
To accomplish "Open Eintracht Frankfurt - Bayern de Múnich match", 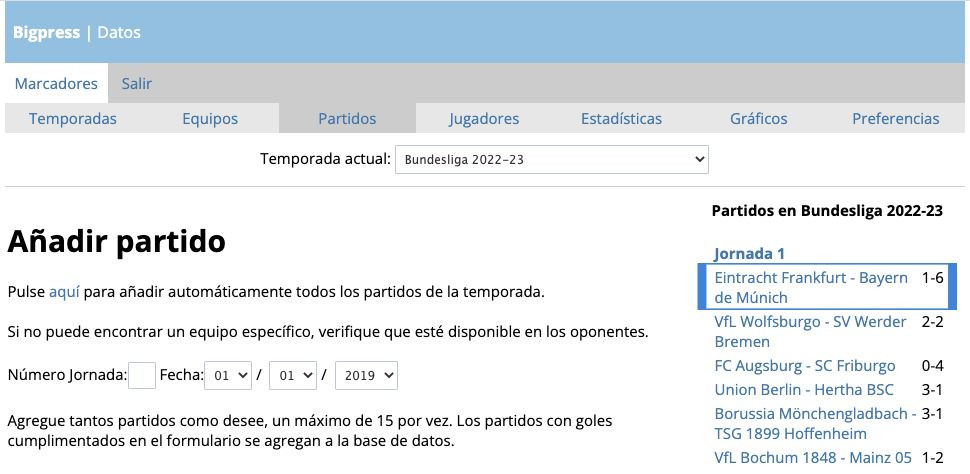I will coord(810,287).
